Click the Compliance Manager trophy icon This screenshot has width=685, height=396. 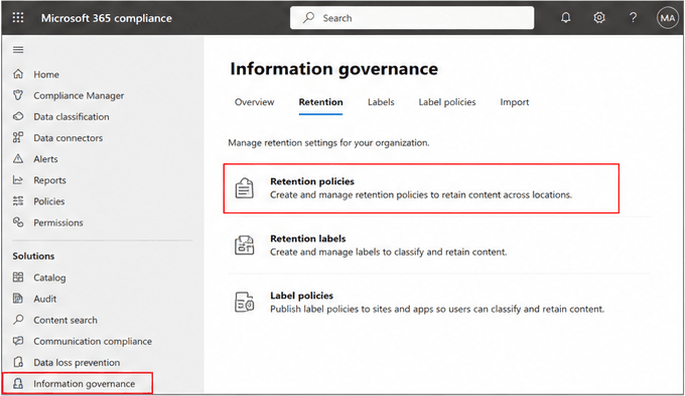pyautogui.click(x=18, y=95)
